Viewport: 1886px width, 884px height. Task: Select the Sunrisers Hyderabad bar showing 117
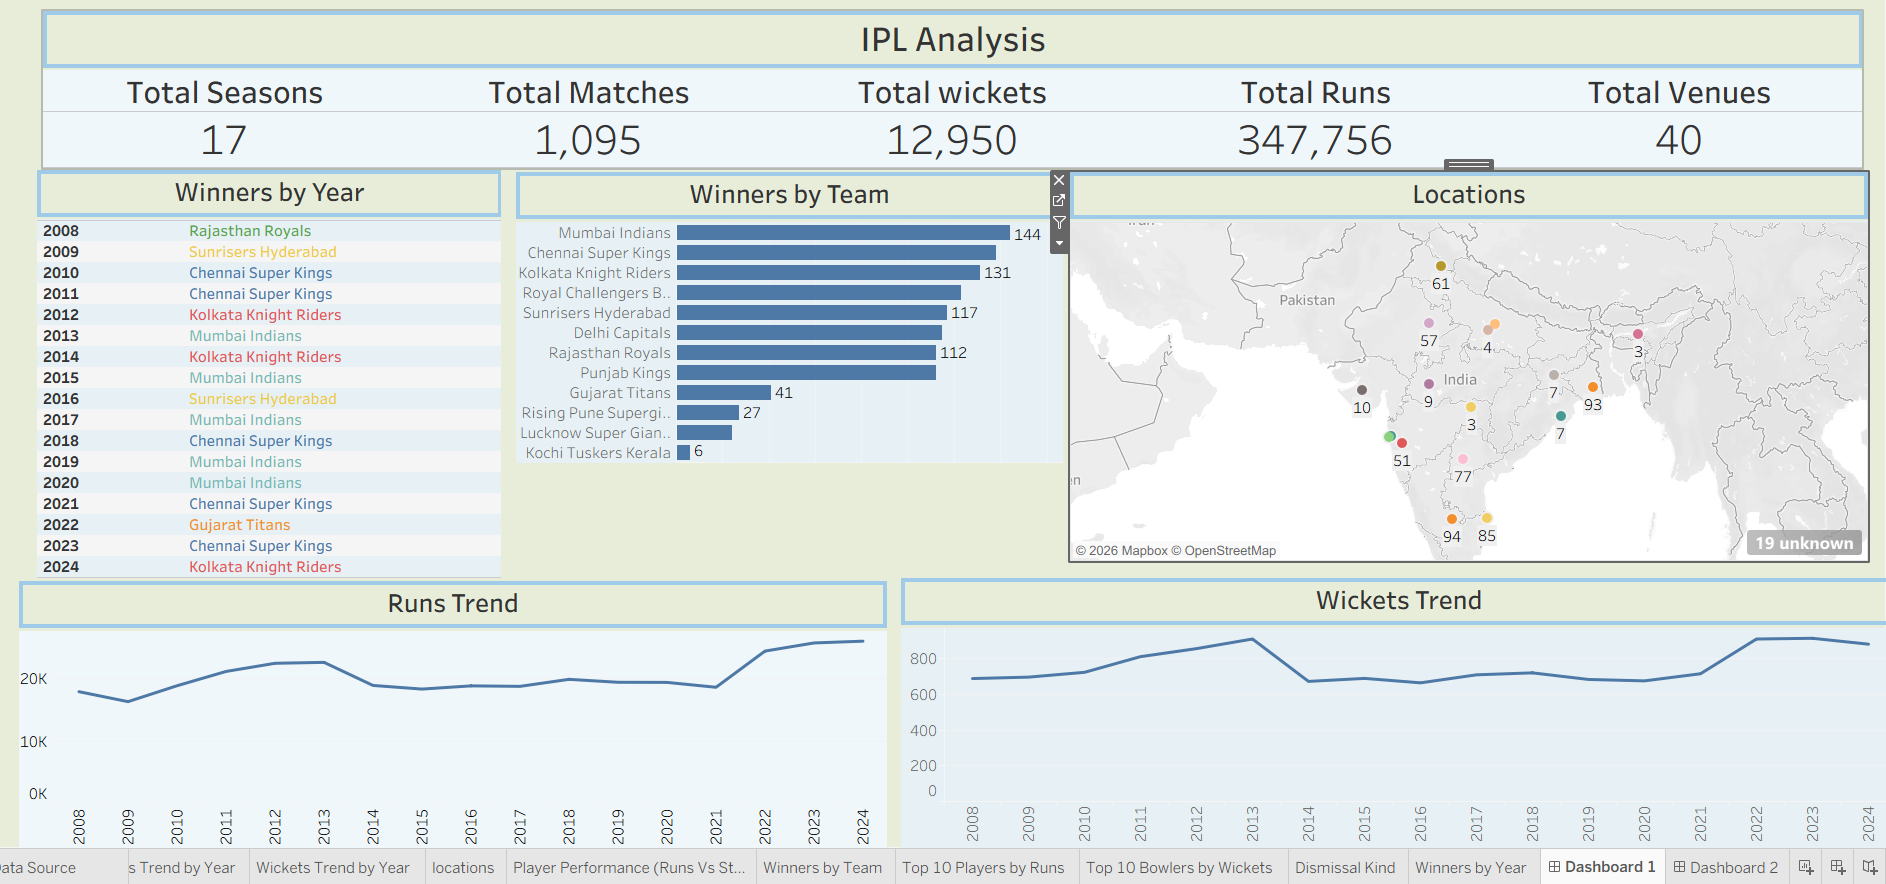point(812,312)
